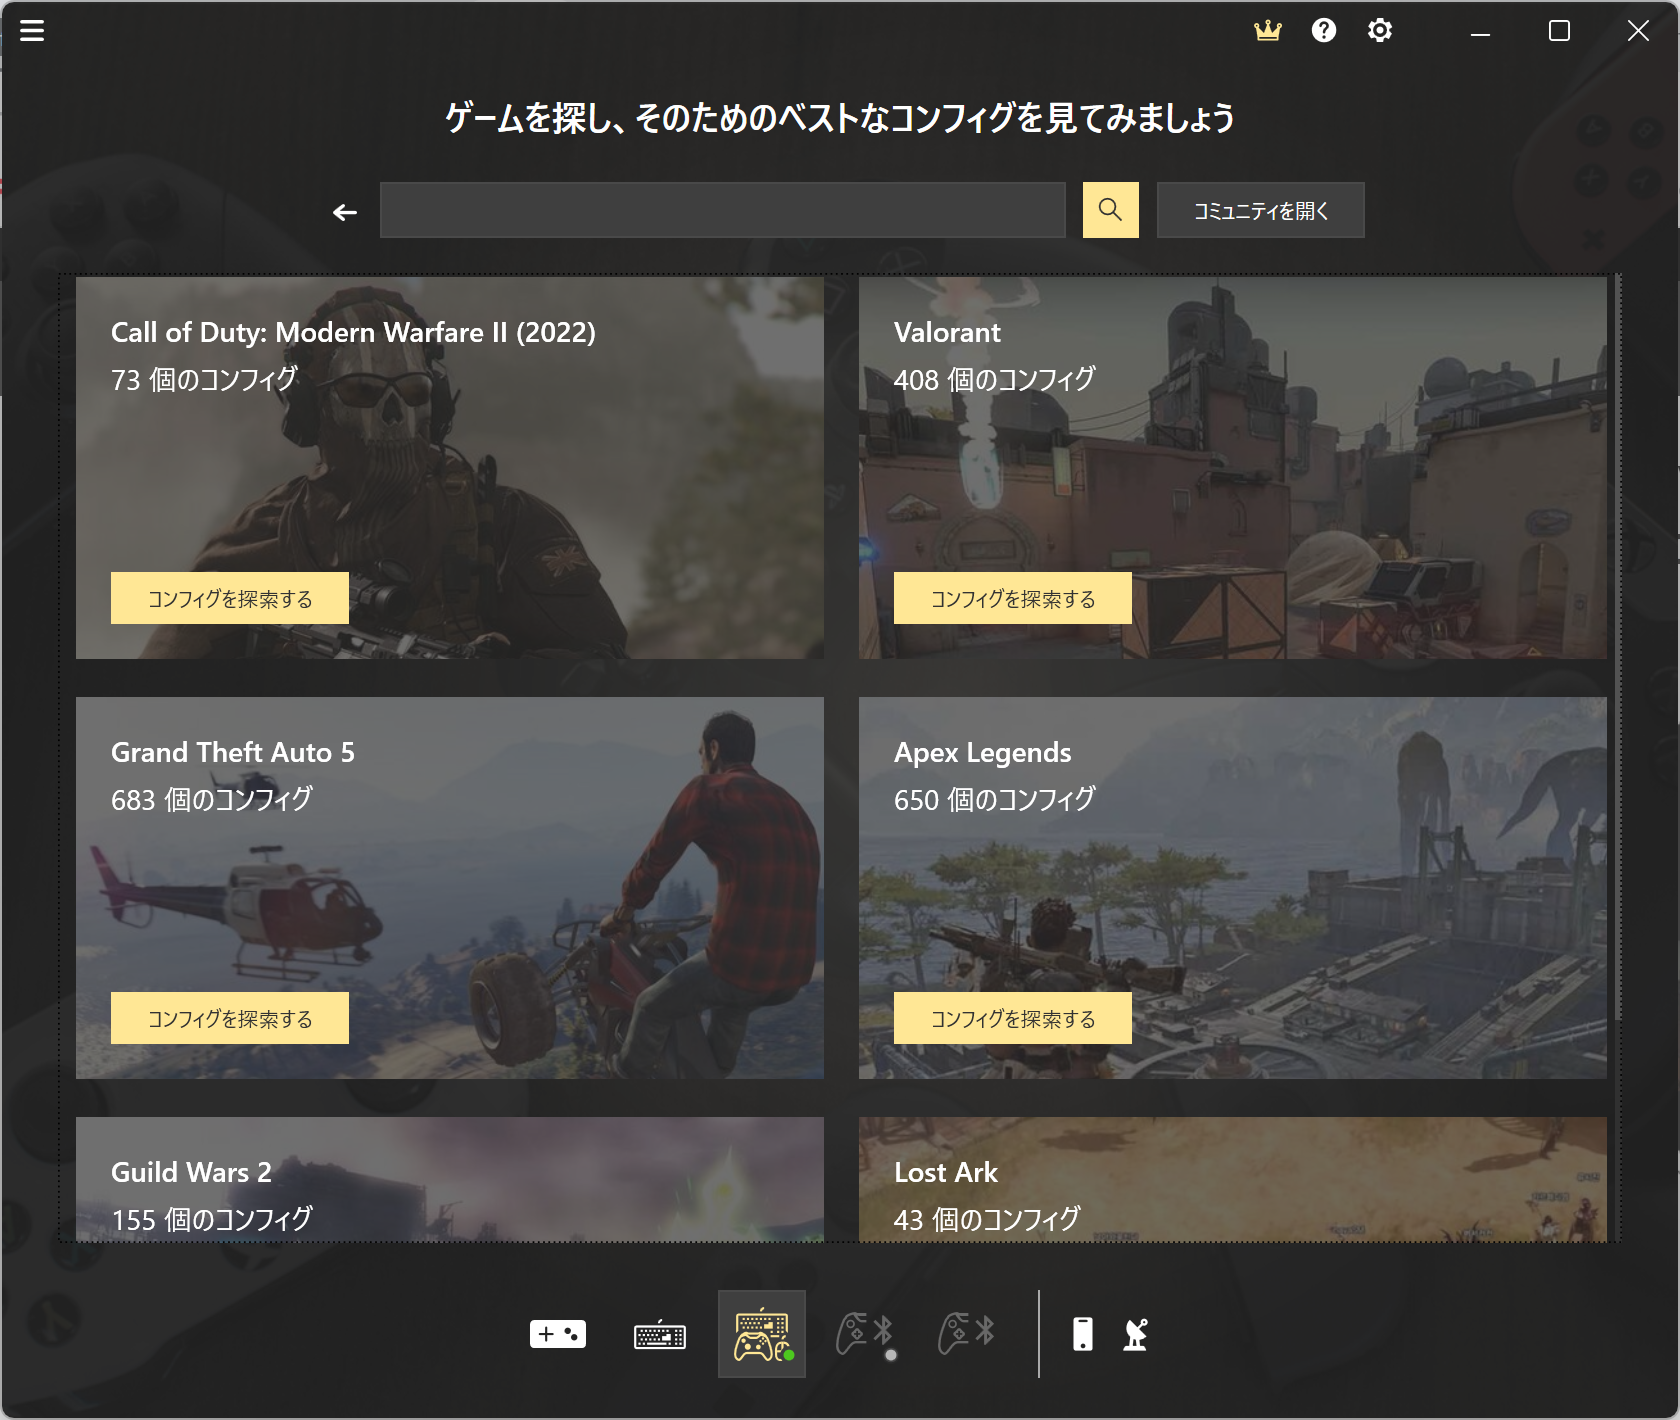Open コミュニティを開く
Viewport: 1680px width, 1420px height.
point(1260,210)
